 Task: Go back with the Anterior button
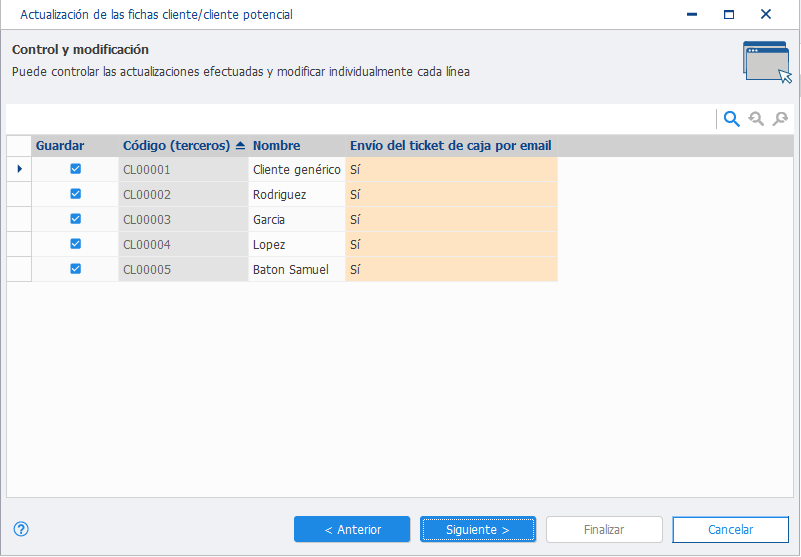pos(352,529)
